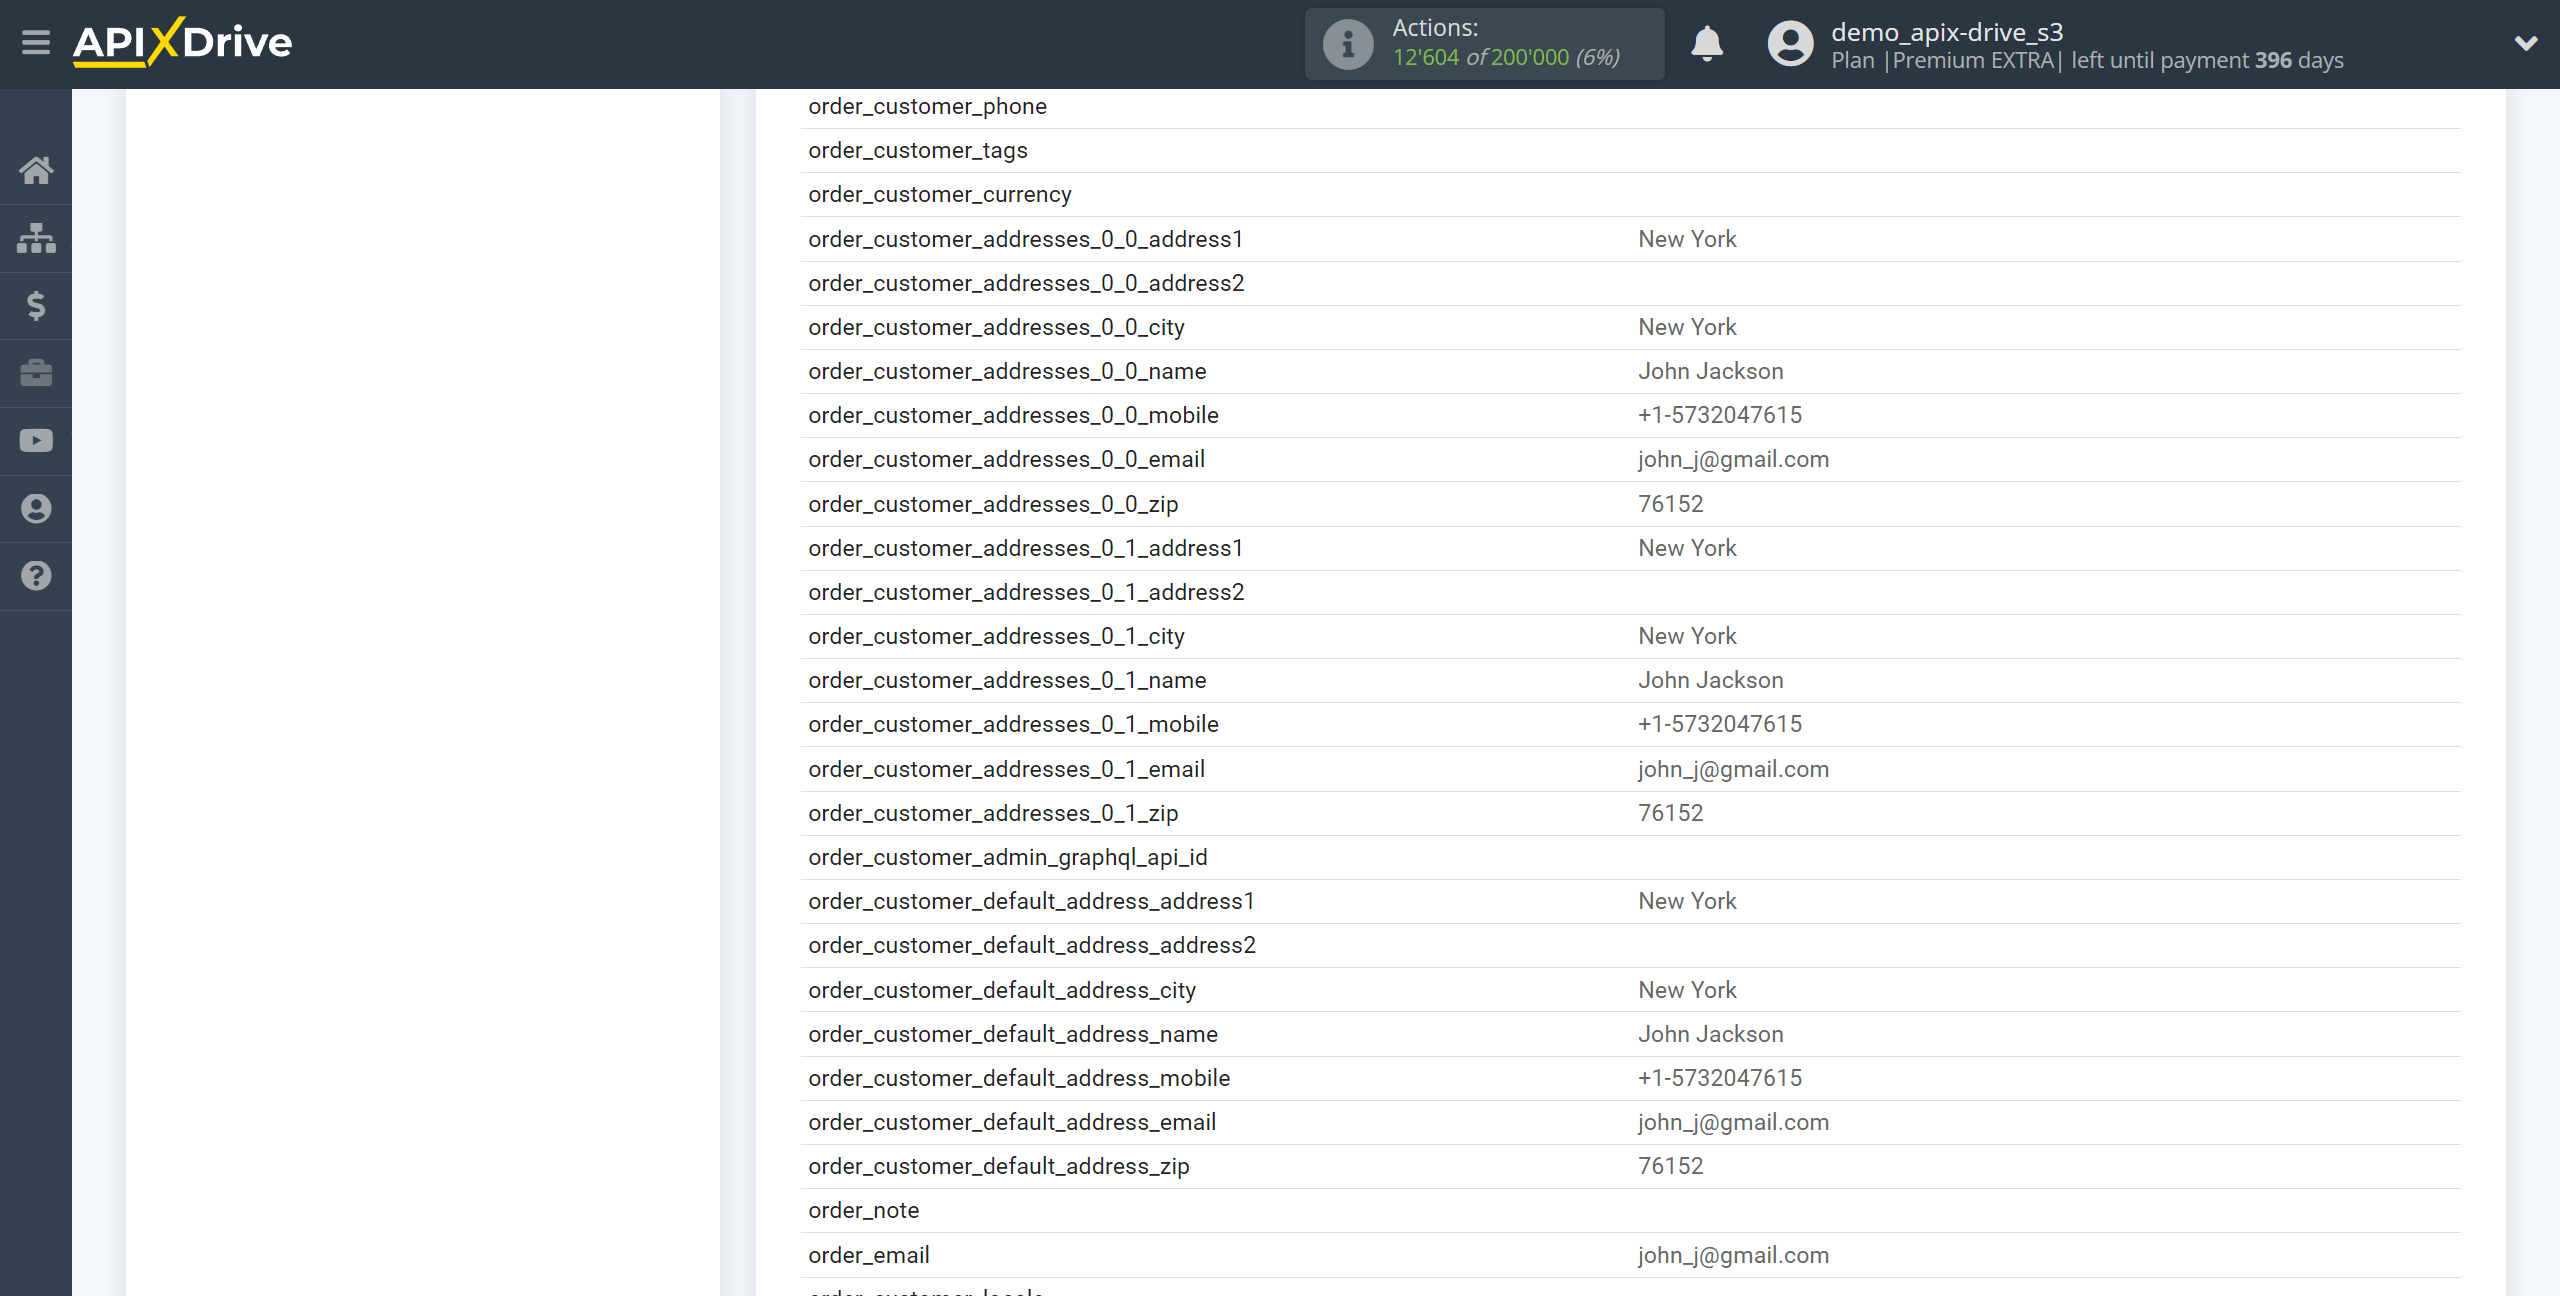Screen dimensions: 2560x1296
Task: Click the user avatar icon
Action: point(1790,44)
